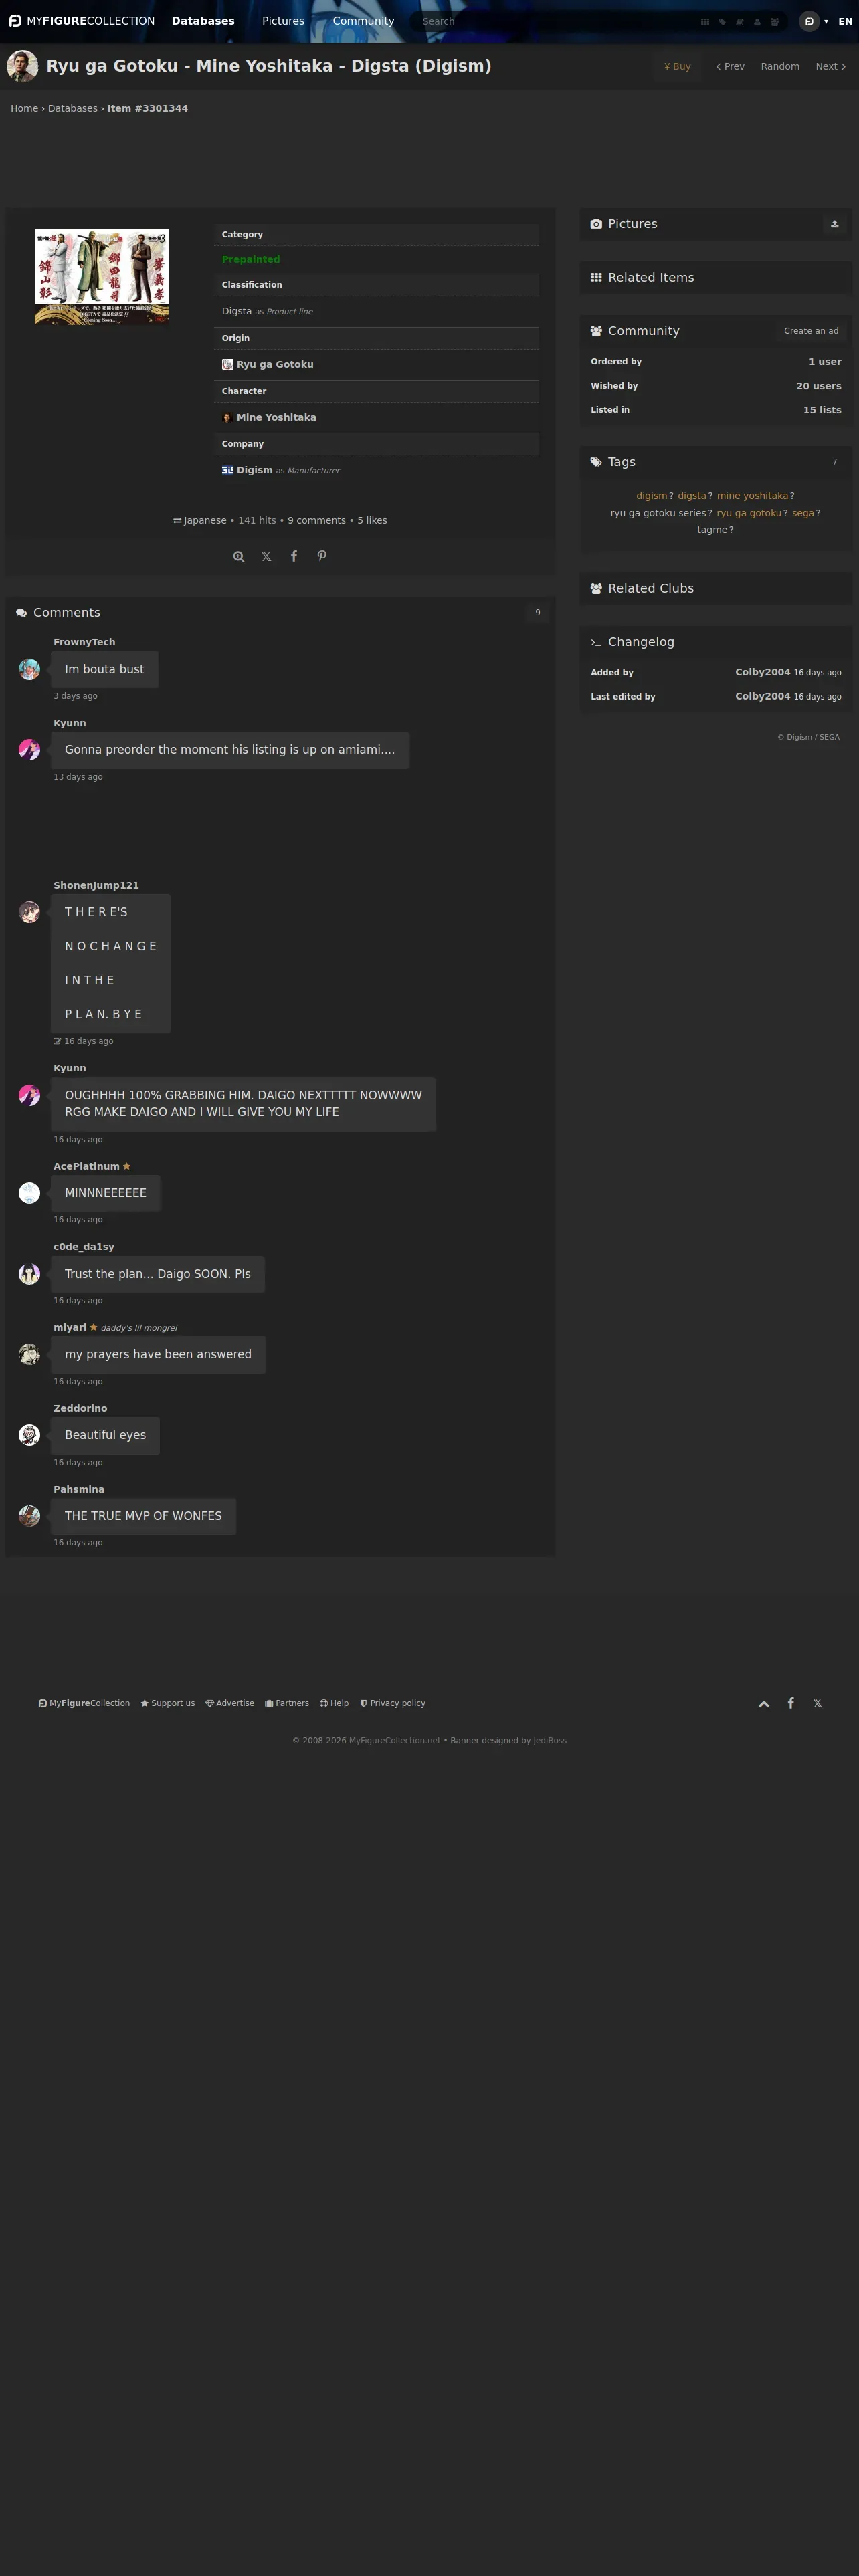This screenshot has width=859, height=2576.
Task: Click the clubs group search filter icon
Action: pyautogui.click(x=774, y=22)
